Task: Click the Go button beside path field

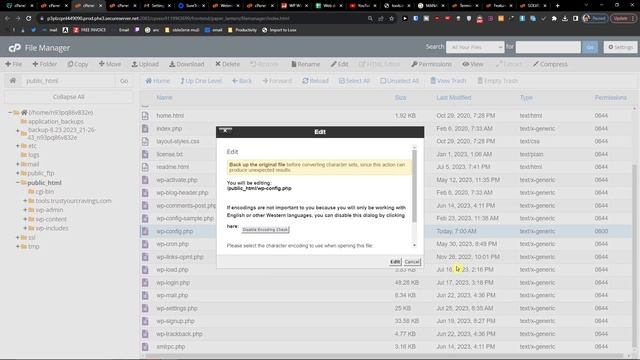Action: tap(124, 81)
